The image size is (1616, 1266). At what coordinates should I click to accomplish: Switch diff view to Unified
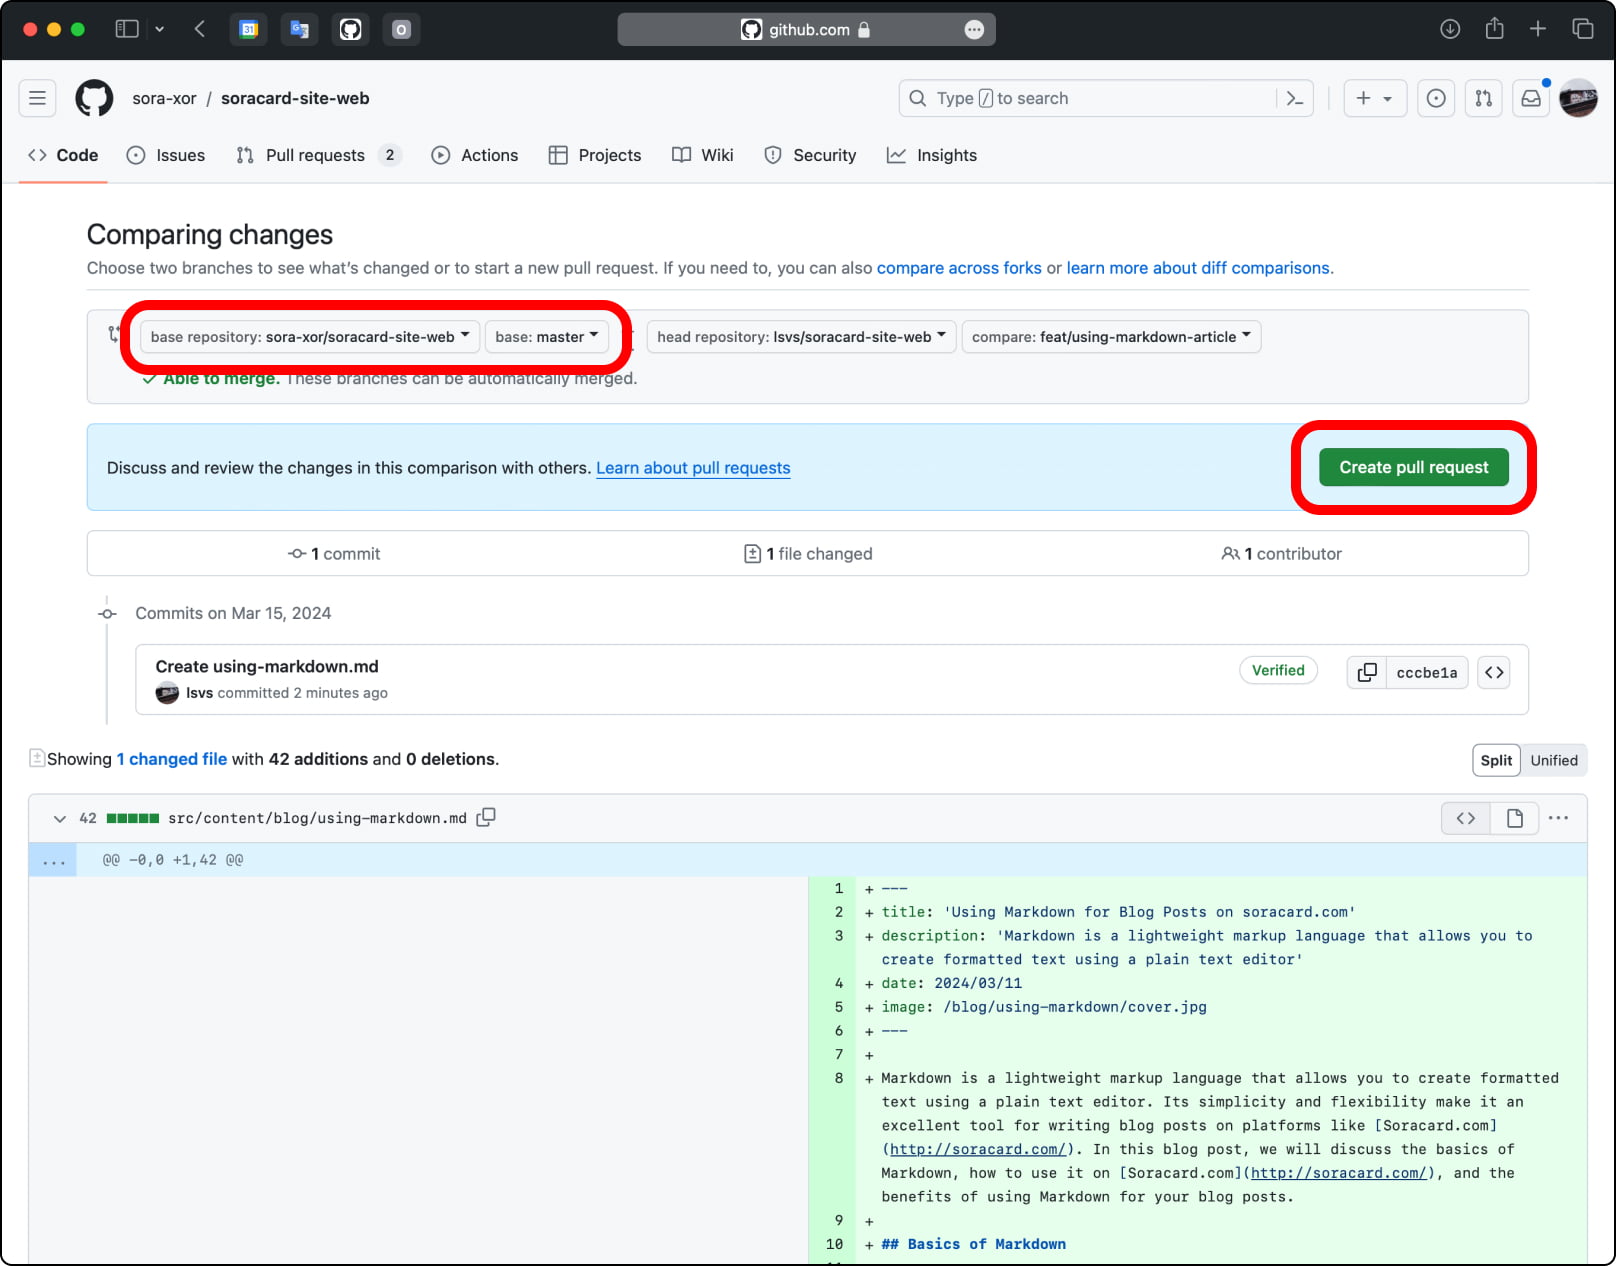coord(1554,760)
